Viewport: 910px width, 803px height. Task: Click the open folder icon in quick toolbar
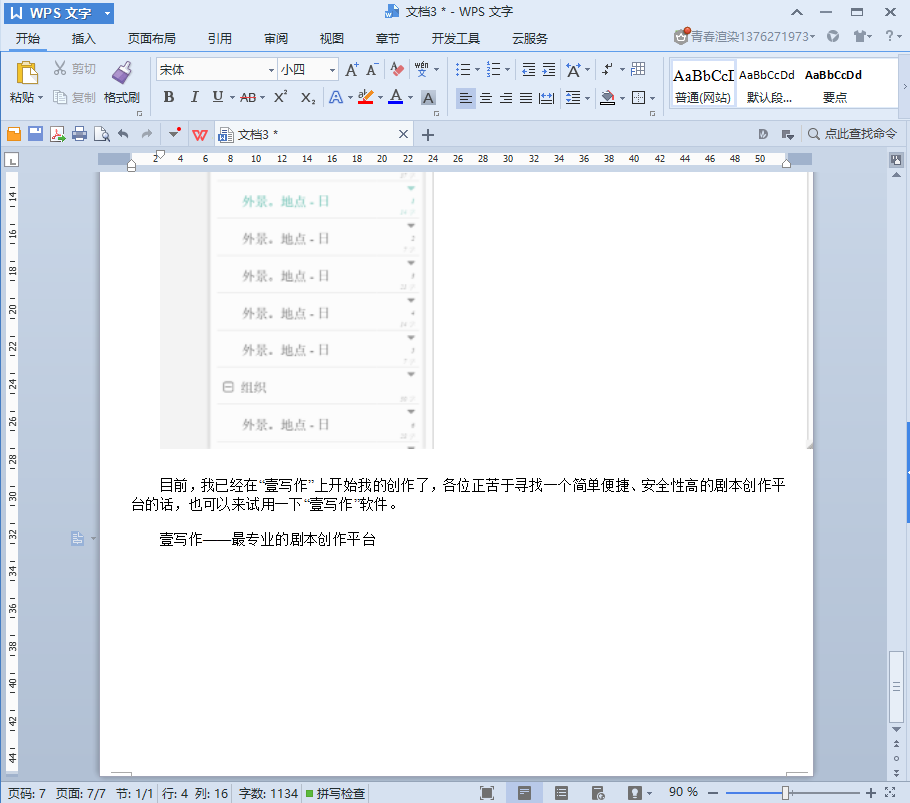coord(14,135)
